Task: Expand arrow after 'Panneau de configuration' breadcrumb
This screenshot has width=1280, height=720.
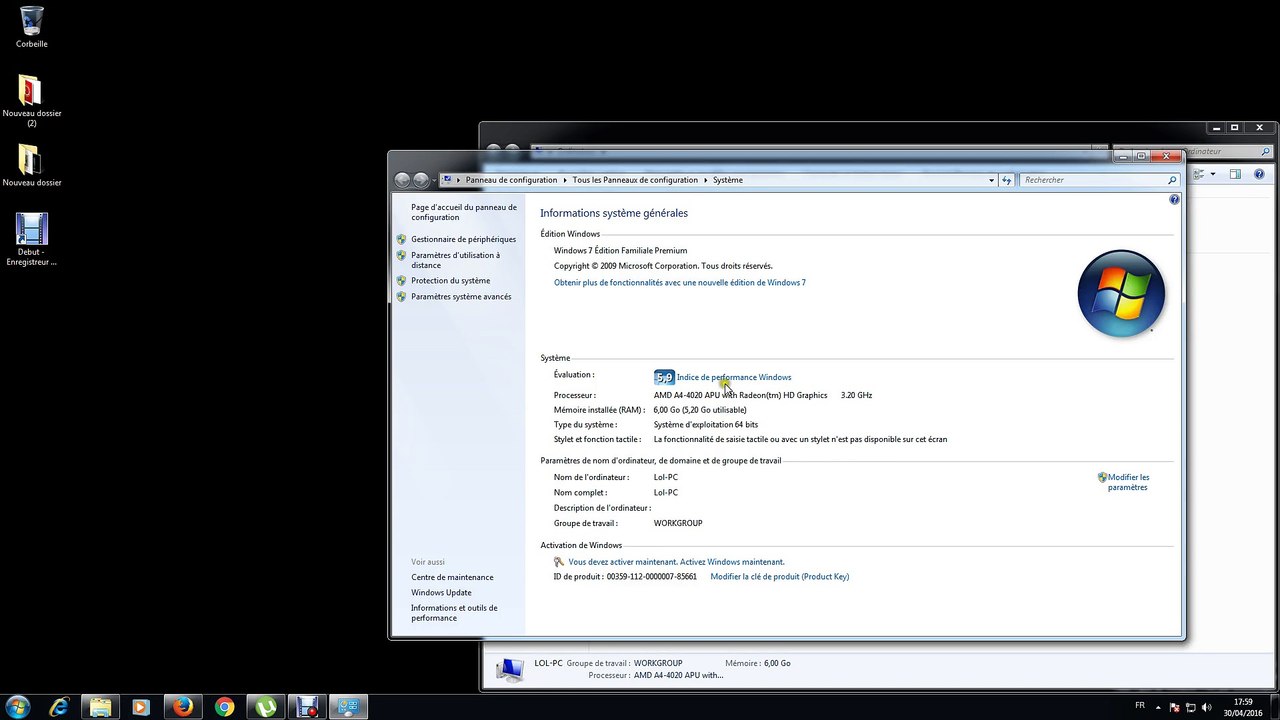Action: [565, 180]
